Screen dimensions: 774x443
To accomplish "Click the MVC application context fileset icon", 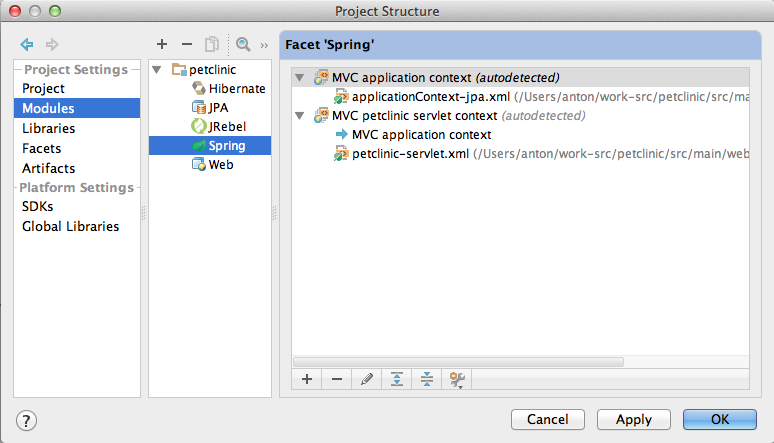I will click(x=321, y=77).
